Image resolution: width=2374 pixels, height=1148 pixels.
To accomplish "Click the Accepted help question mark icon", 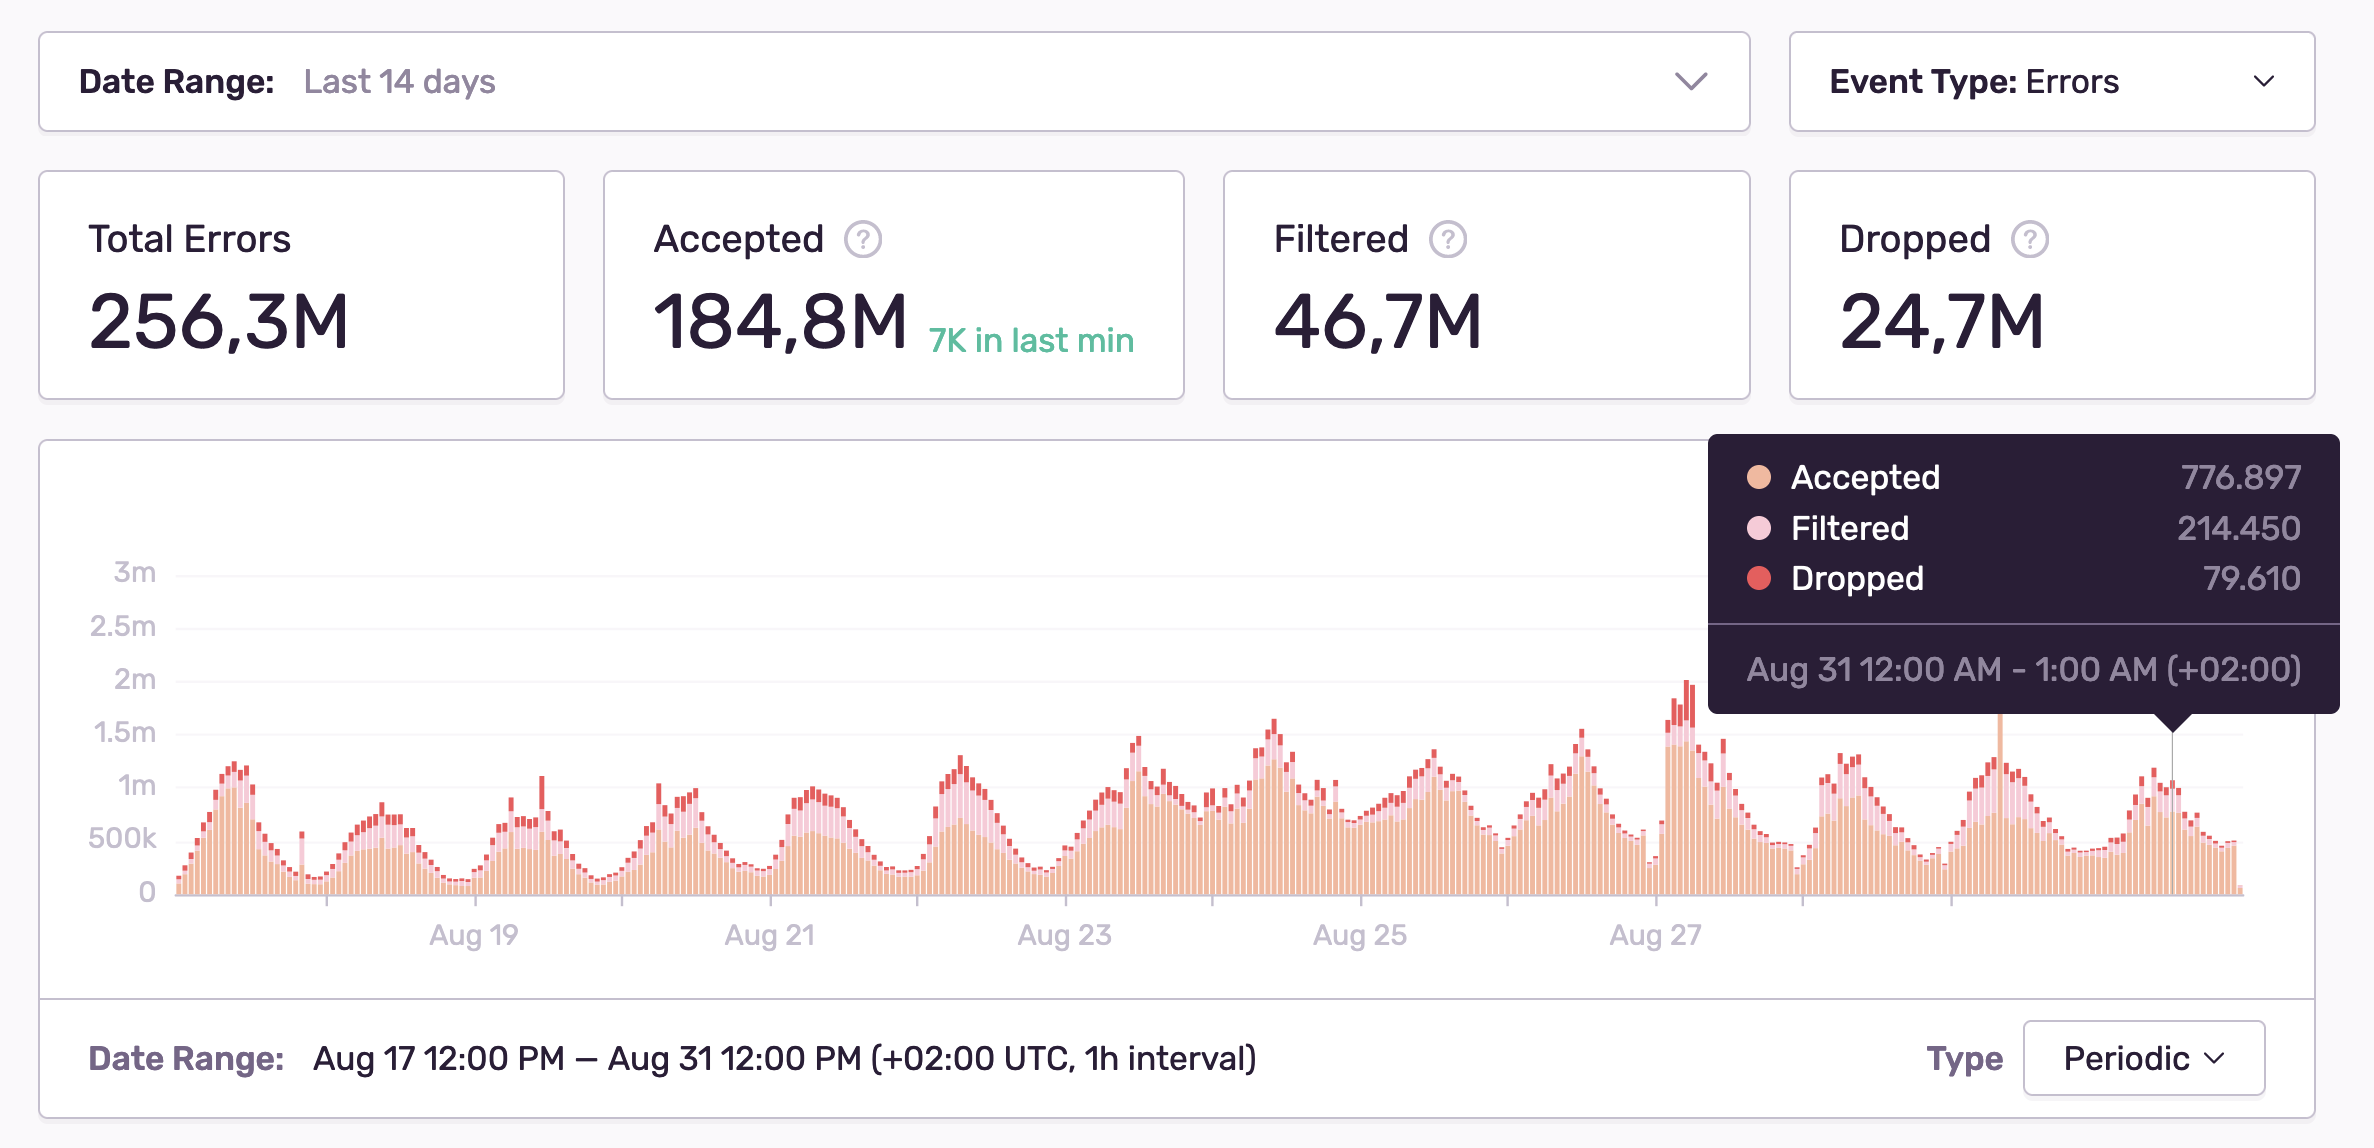I will point(863,240).
